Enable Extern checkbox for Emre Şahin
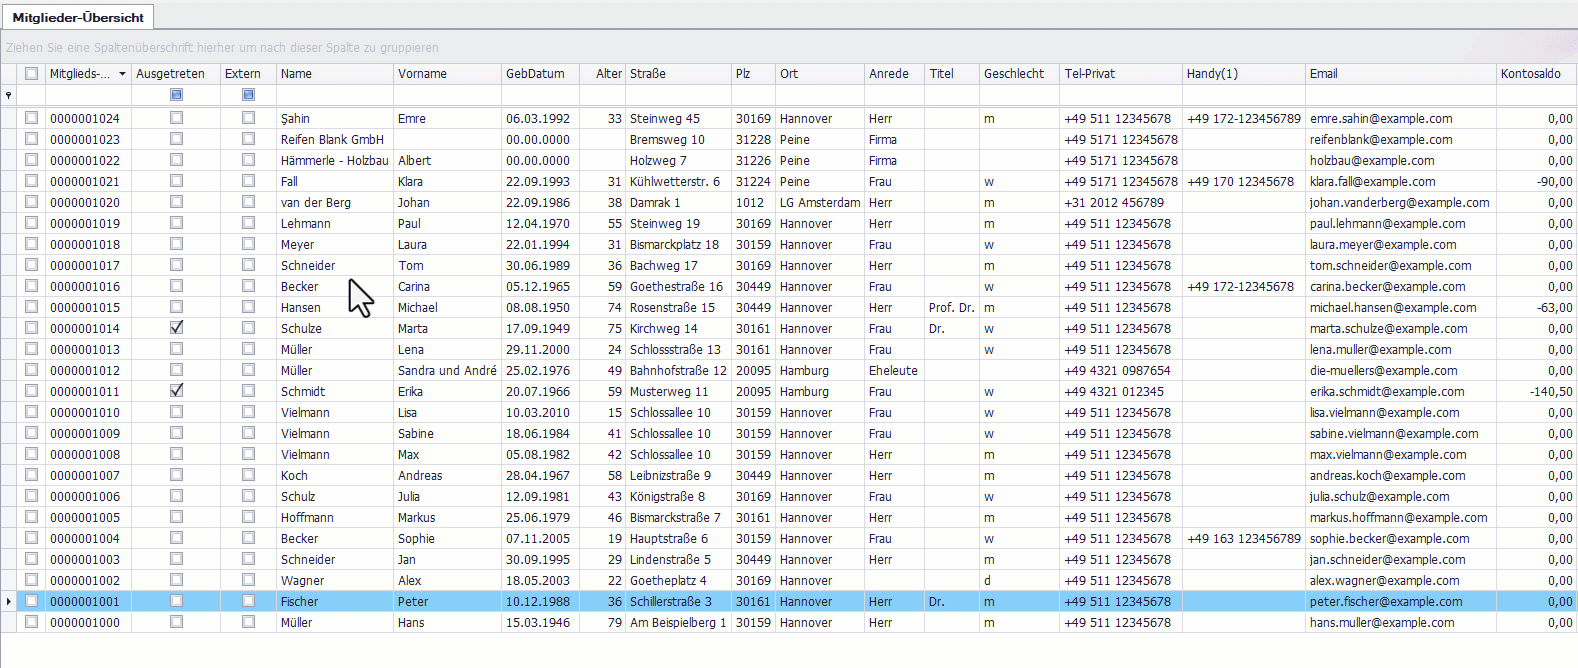Image resolution: width=1578 pixels, height=668 pixels. tap(248, 118)
